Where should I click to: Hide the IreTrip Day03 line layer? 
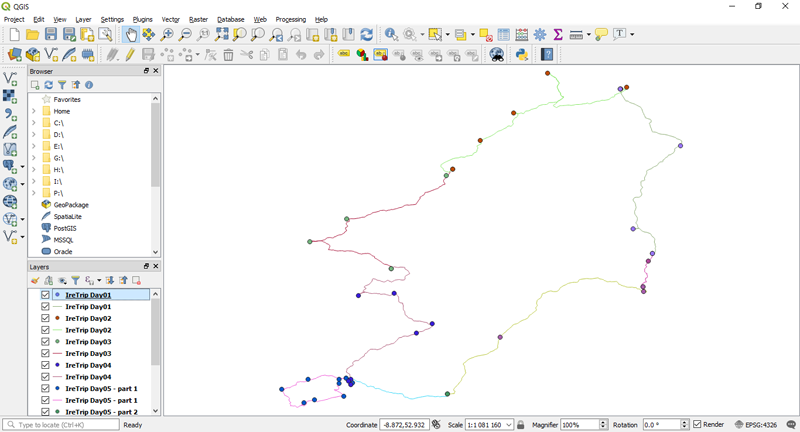coord(45,353)
